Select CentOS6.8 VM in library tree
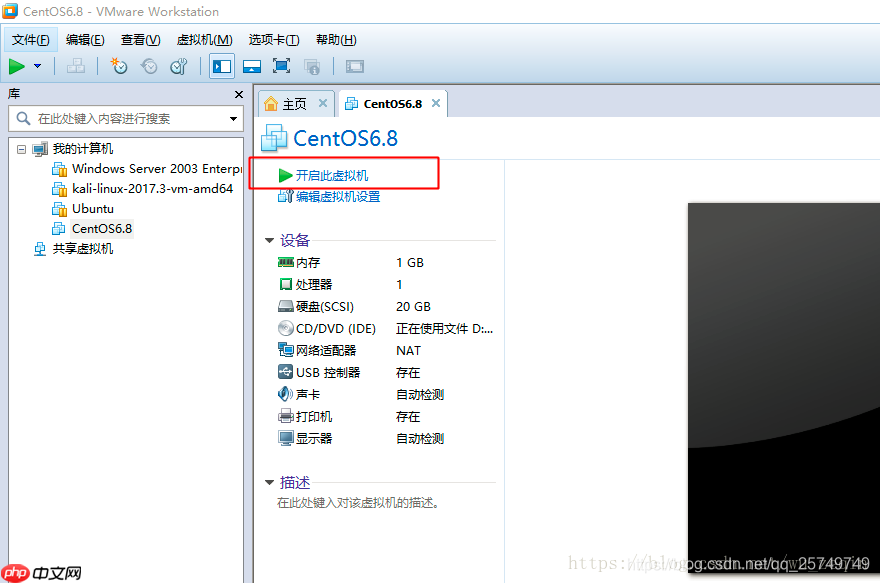 click(92, 229)
